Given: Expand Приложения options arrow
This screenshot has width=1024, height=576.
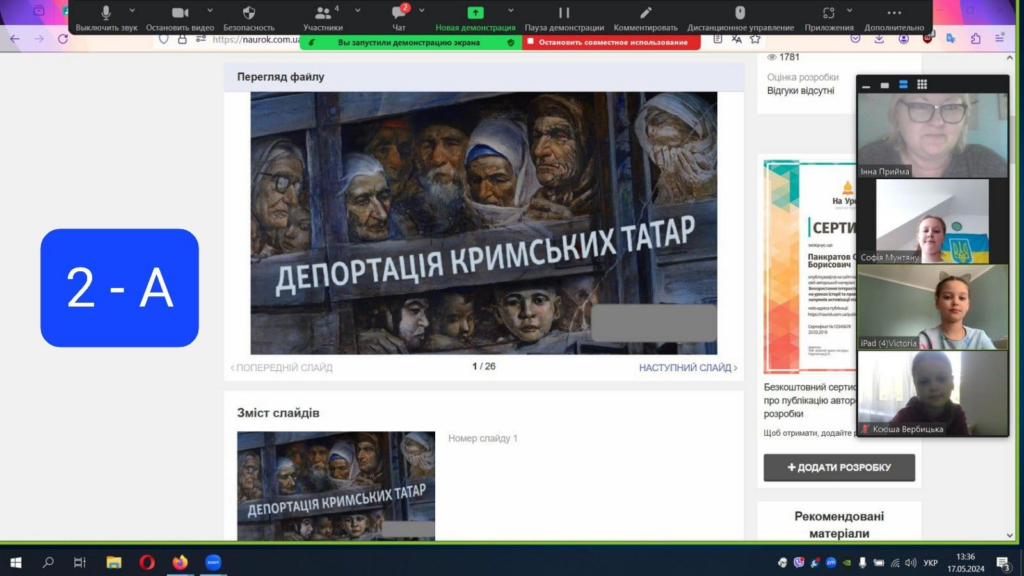Looking at the screenshot, I should pos(850,10).
